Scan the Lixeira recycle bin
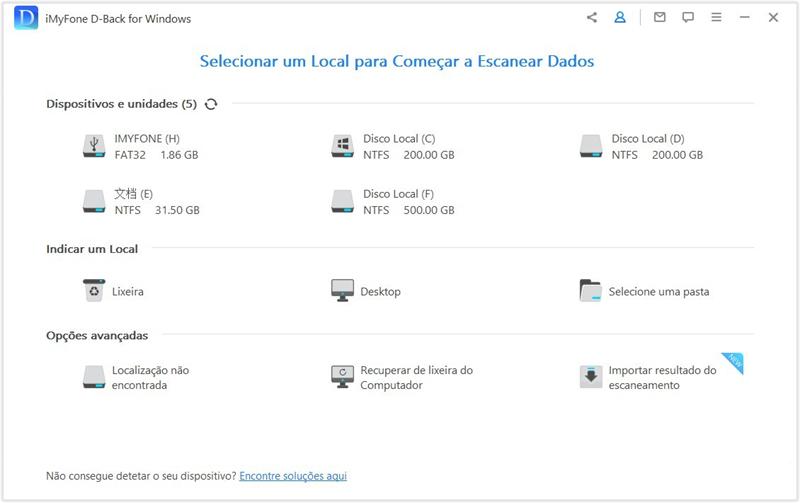 point(114,291)
